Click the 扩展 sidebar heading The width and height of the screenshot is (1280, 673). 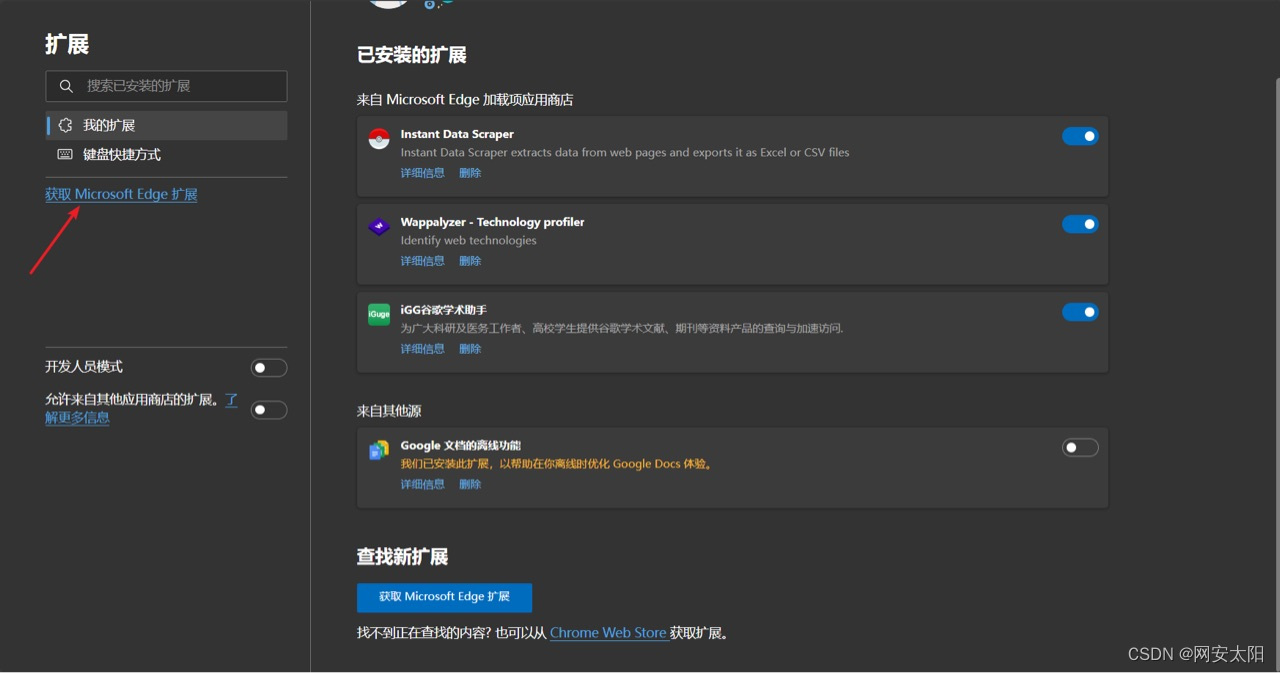(67, 44)
